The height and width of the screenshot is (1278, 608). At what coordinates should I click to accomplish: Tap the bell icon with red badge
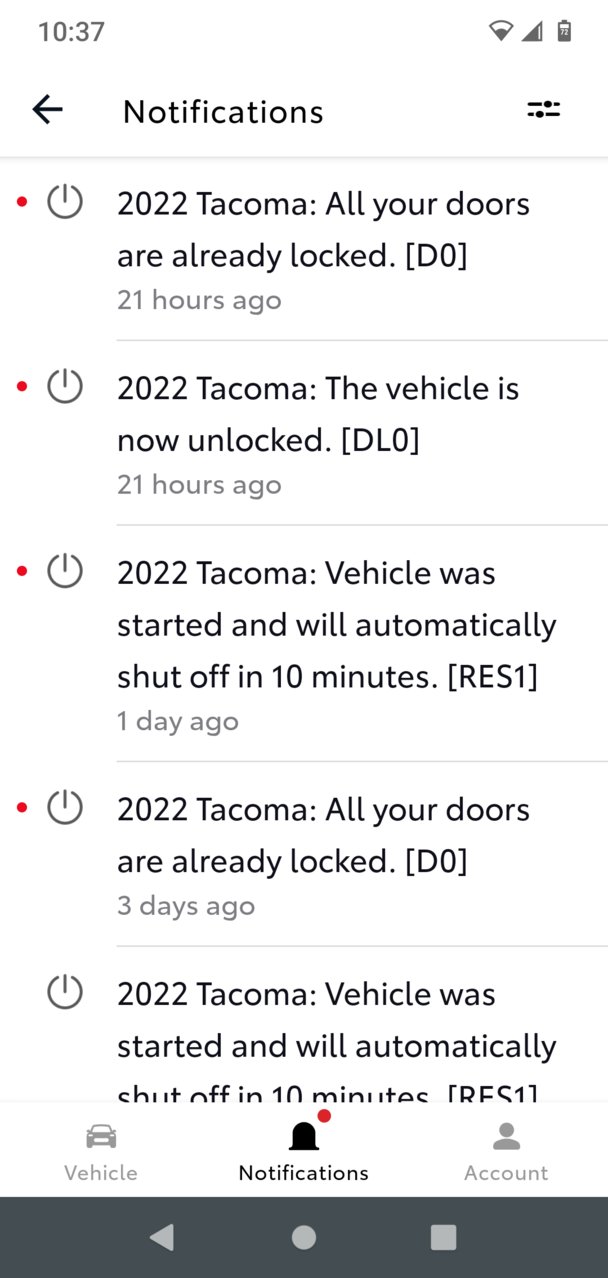304,1135
